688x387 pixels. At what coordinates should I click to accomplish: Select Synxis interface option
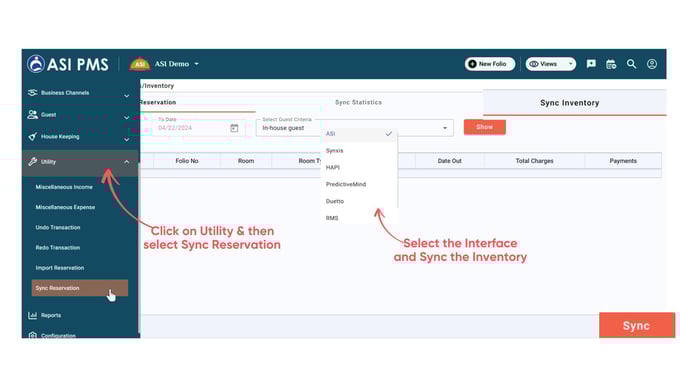tap(359, 150)
